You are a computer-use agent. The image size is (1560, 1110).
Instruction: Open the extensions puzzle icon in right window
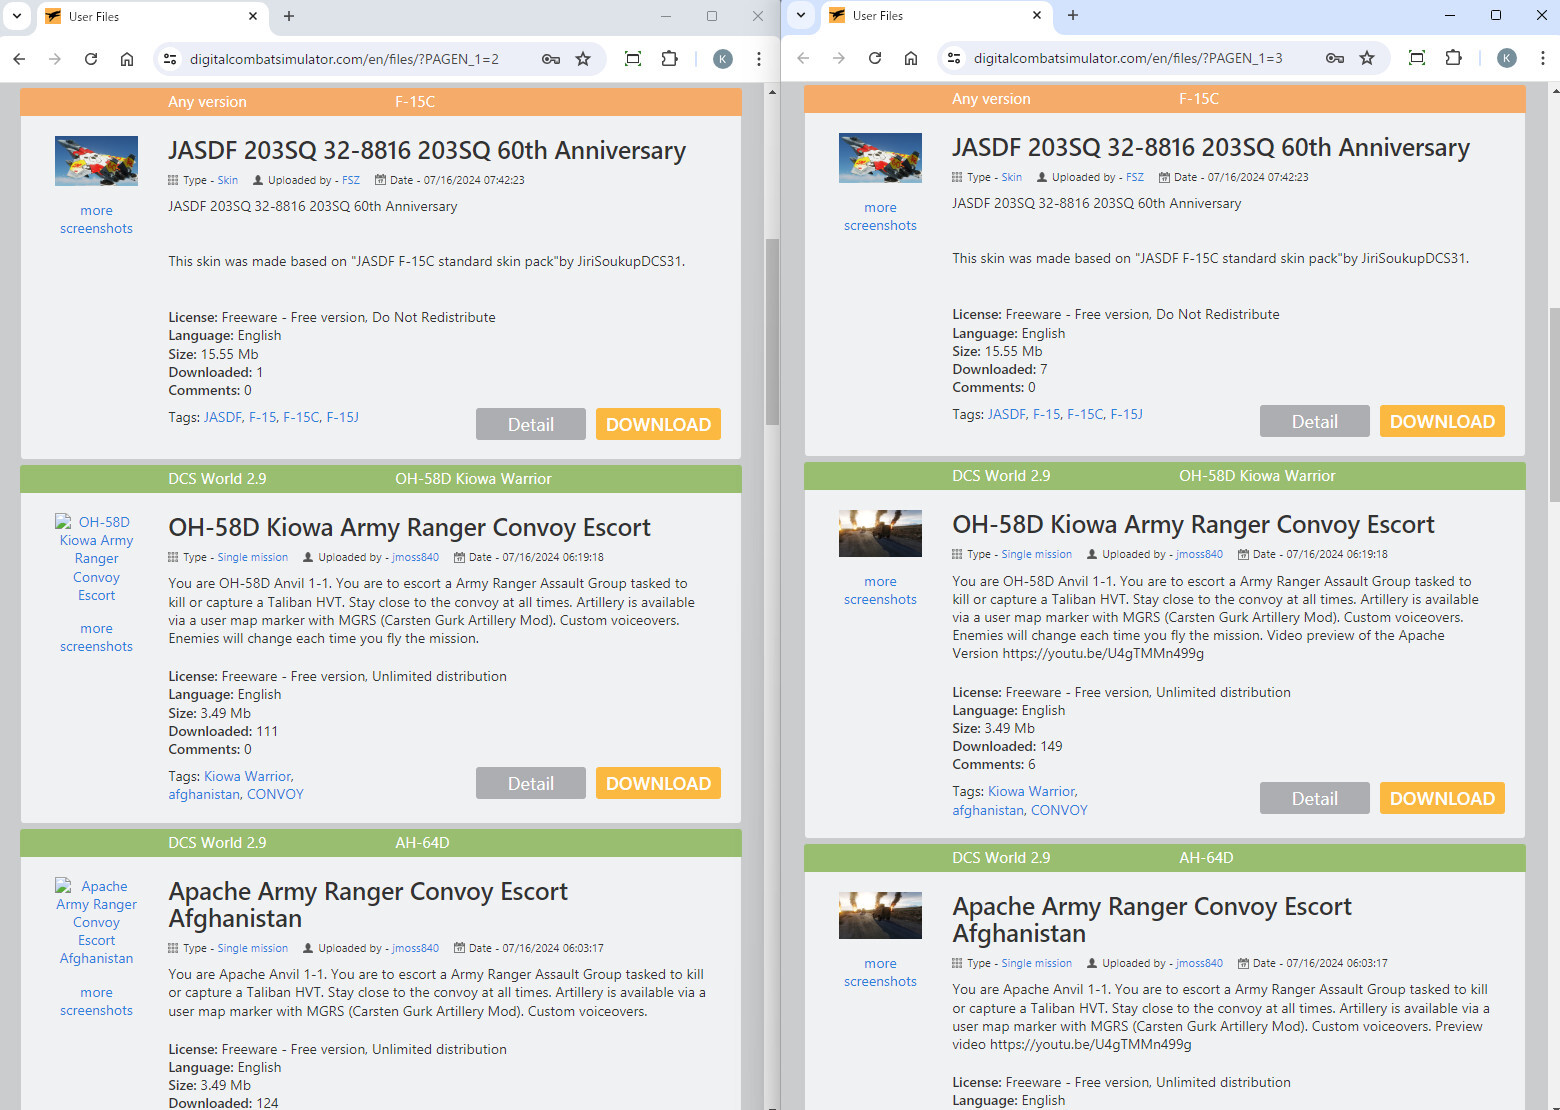click(x=1454, y=58)
